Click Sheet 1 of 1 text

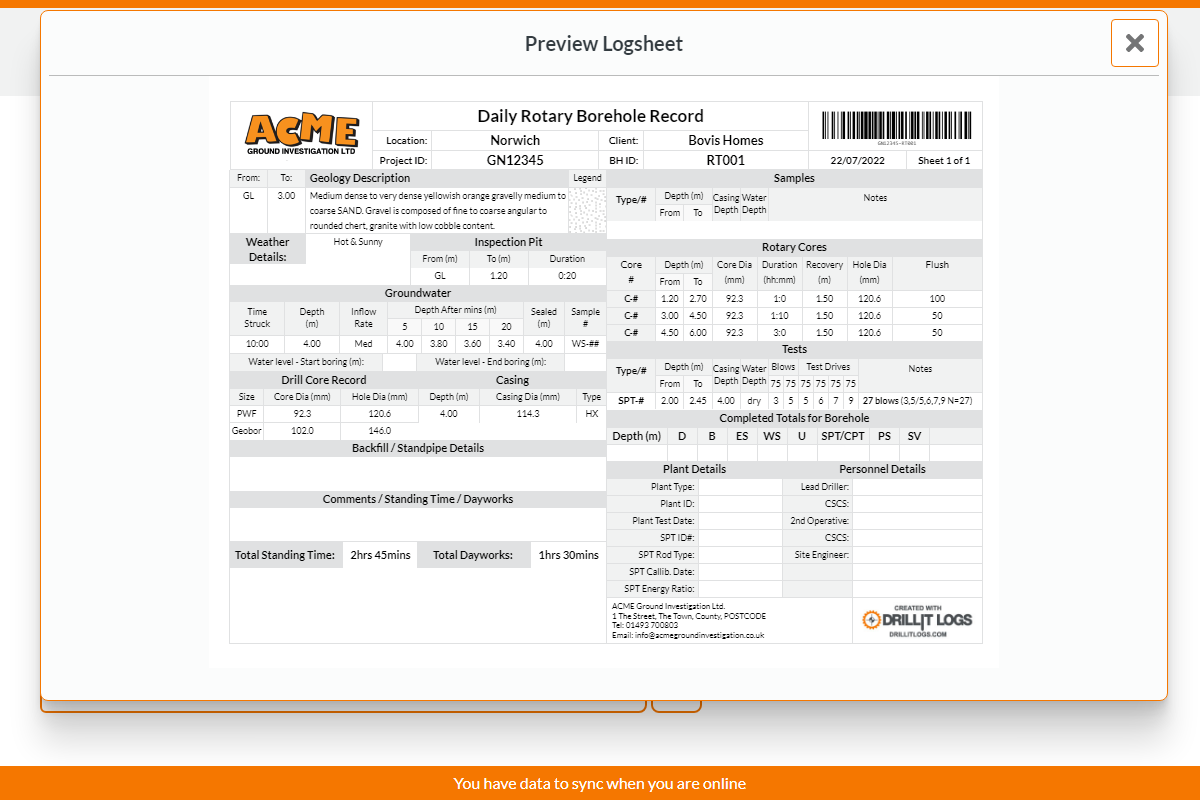[x=944, y=161]
